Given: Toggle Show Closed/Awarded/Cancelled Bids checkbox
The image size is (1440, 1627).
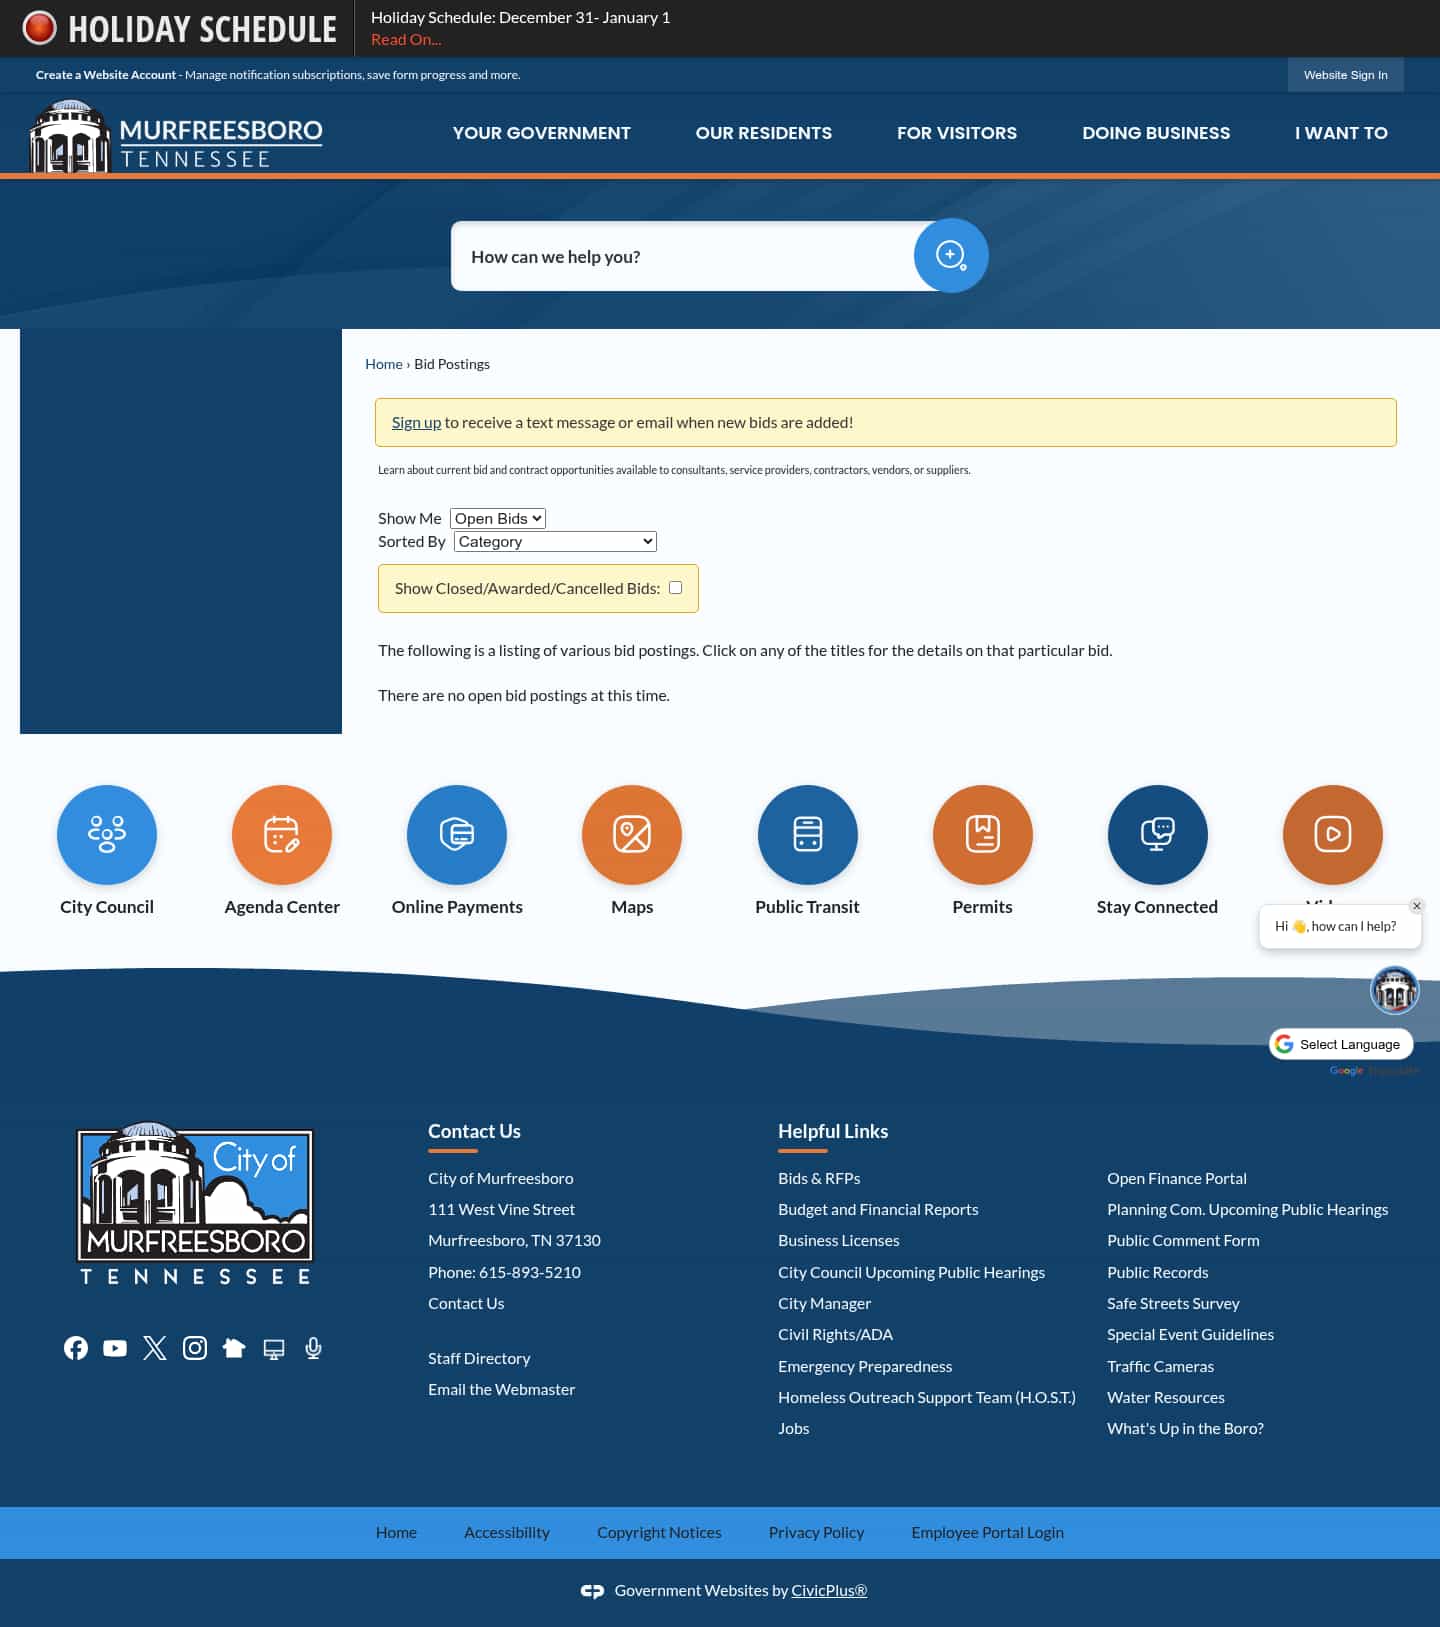Looking at the screenshot, I should (x=675, y=588).
